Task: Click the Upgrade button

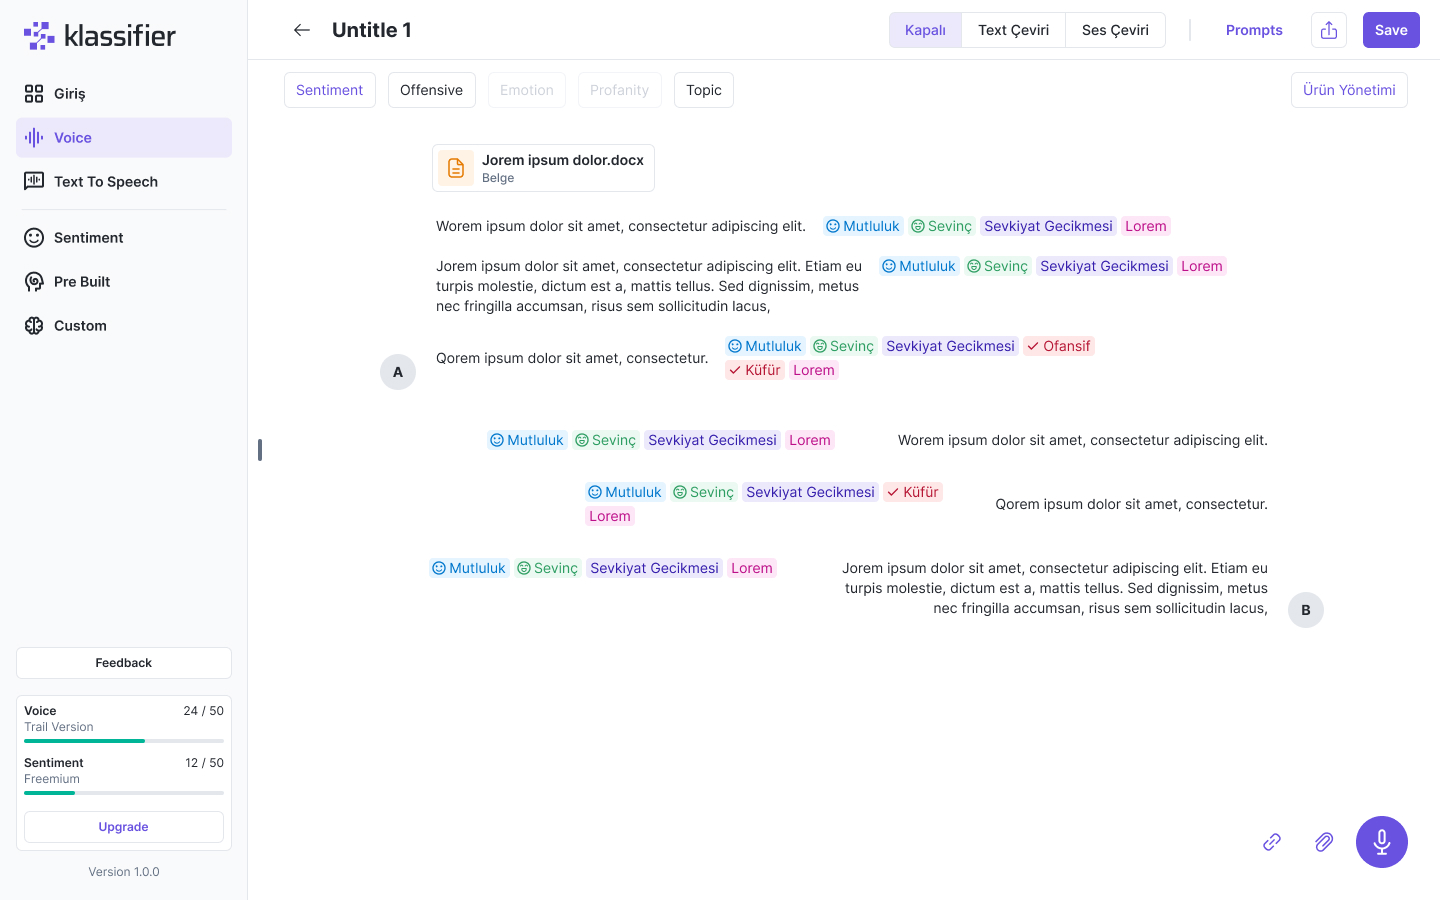Action: [x=124, y=827]
